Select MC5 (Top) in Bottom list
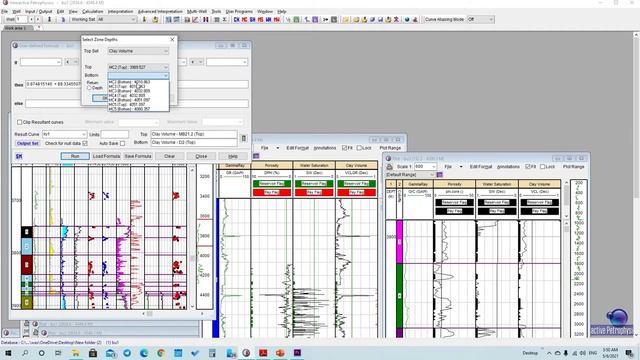Screen dimensions: 640x360 pos(138,104)
